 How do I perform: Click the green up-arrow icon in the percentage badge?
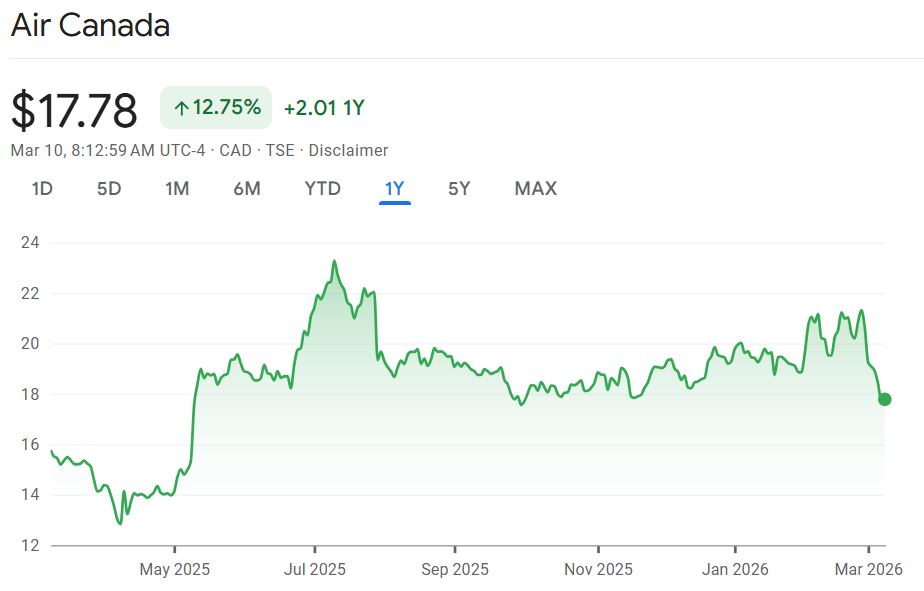point(181,108)
